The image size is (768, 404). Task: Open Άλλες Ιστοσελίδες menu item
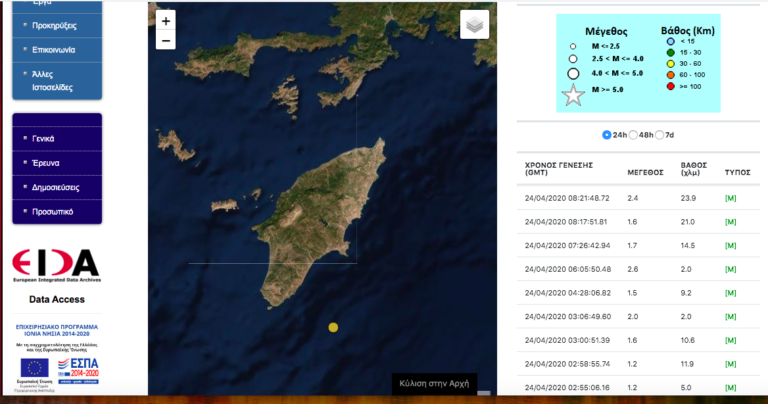pyautogui.click(x=52, y=81)
